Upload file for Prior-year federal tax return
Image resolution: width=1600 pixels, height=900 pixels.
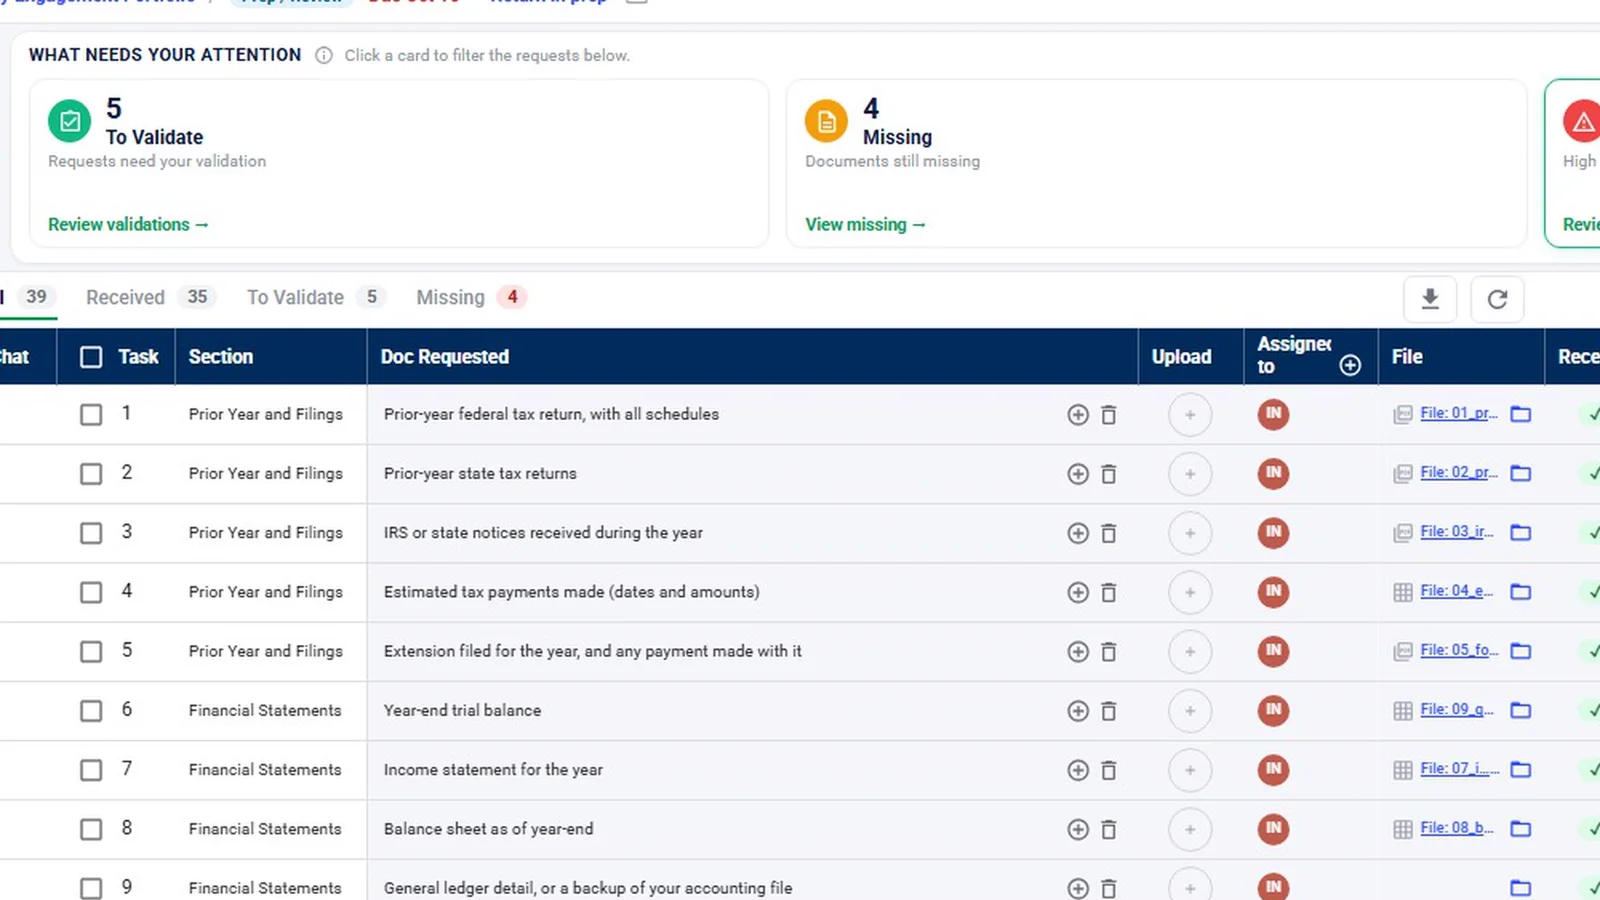1190,415
